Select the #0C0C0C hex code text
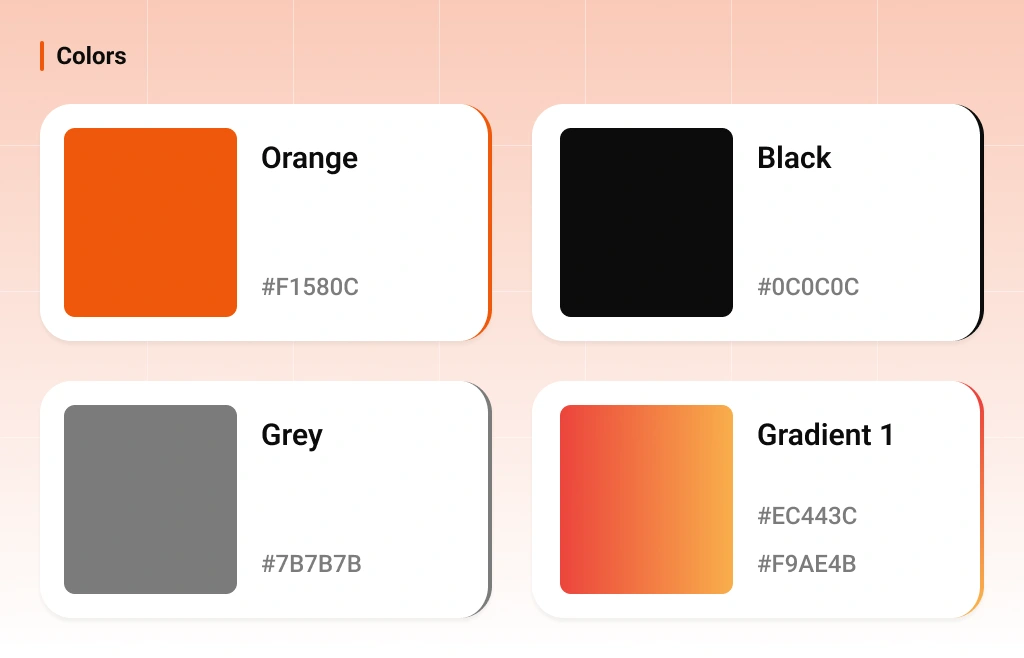This screenshot has width=1024, height=658. tap(808, 287)
